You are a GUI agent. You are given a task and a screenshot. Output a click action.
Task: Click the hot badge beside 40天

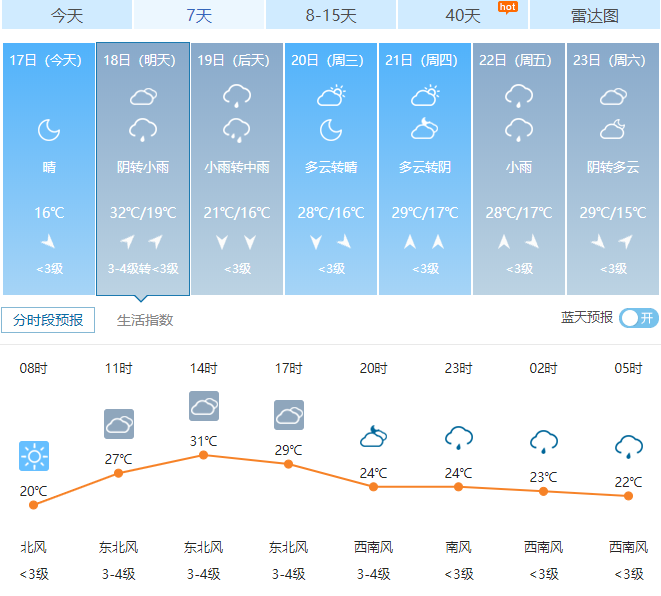507,6
